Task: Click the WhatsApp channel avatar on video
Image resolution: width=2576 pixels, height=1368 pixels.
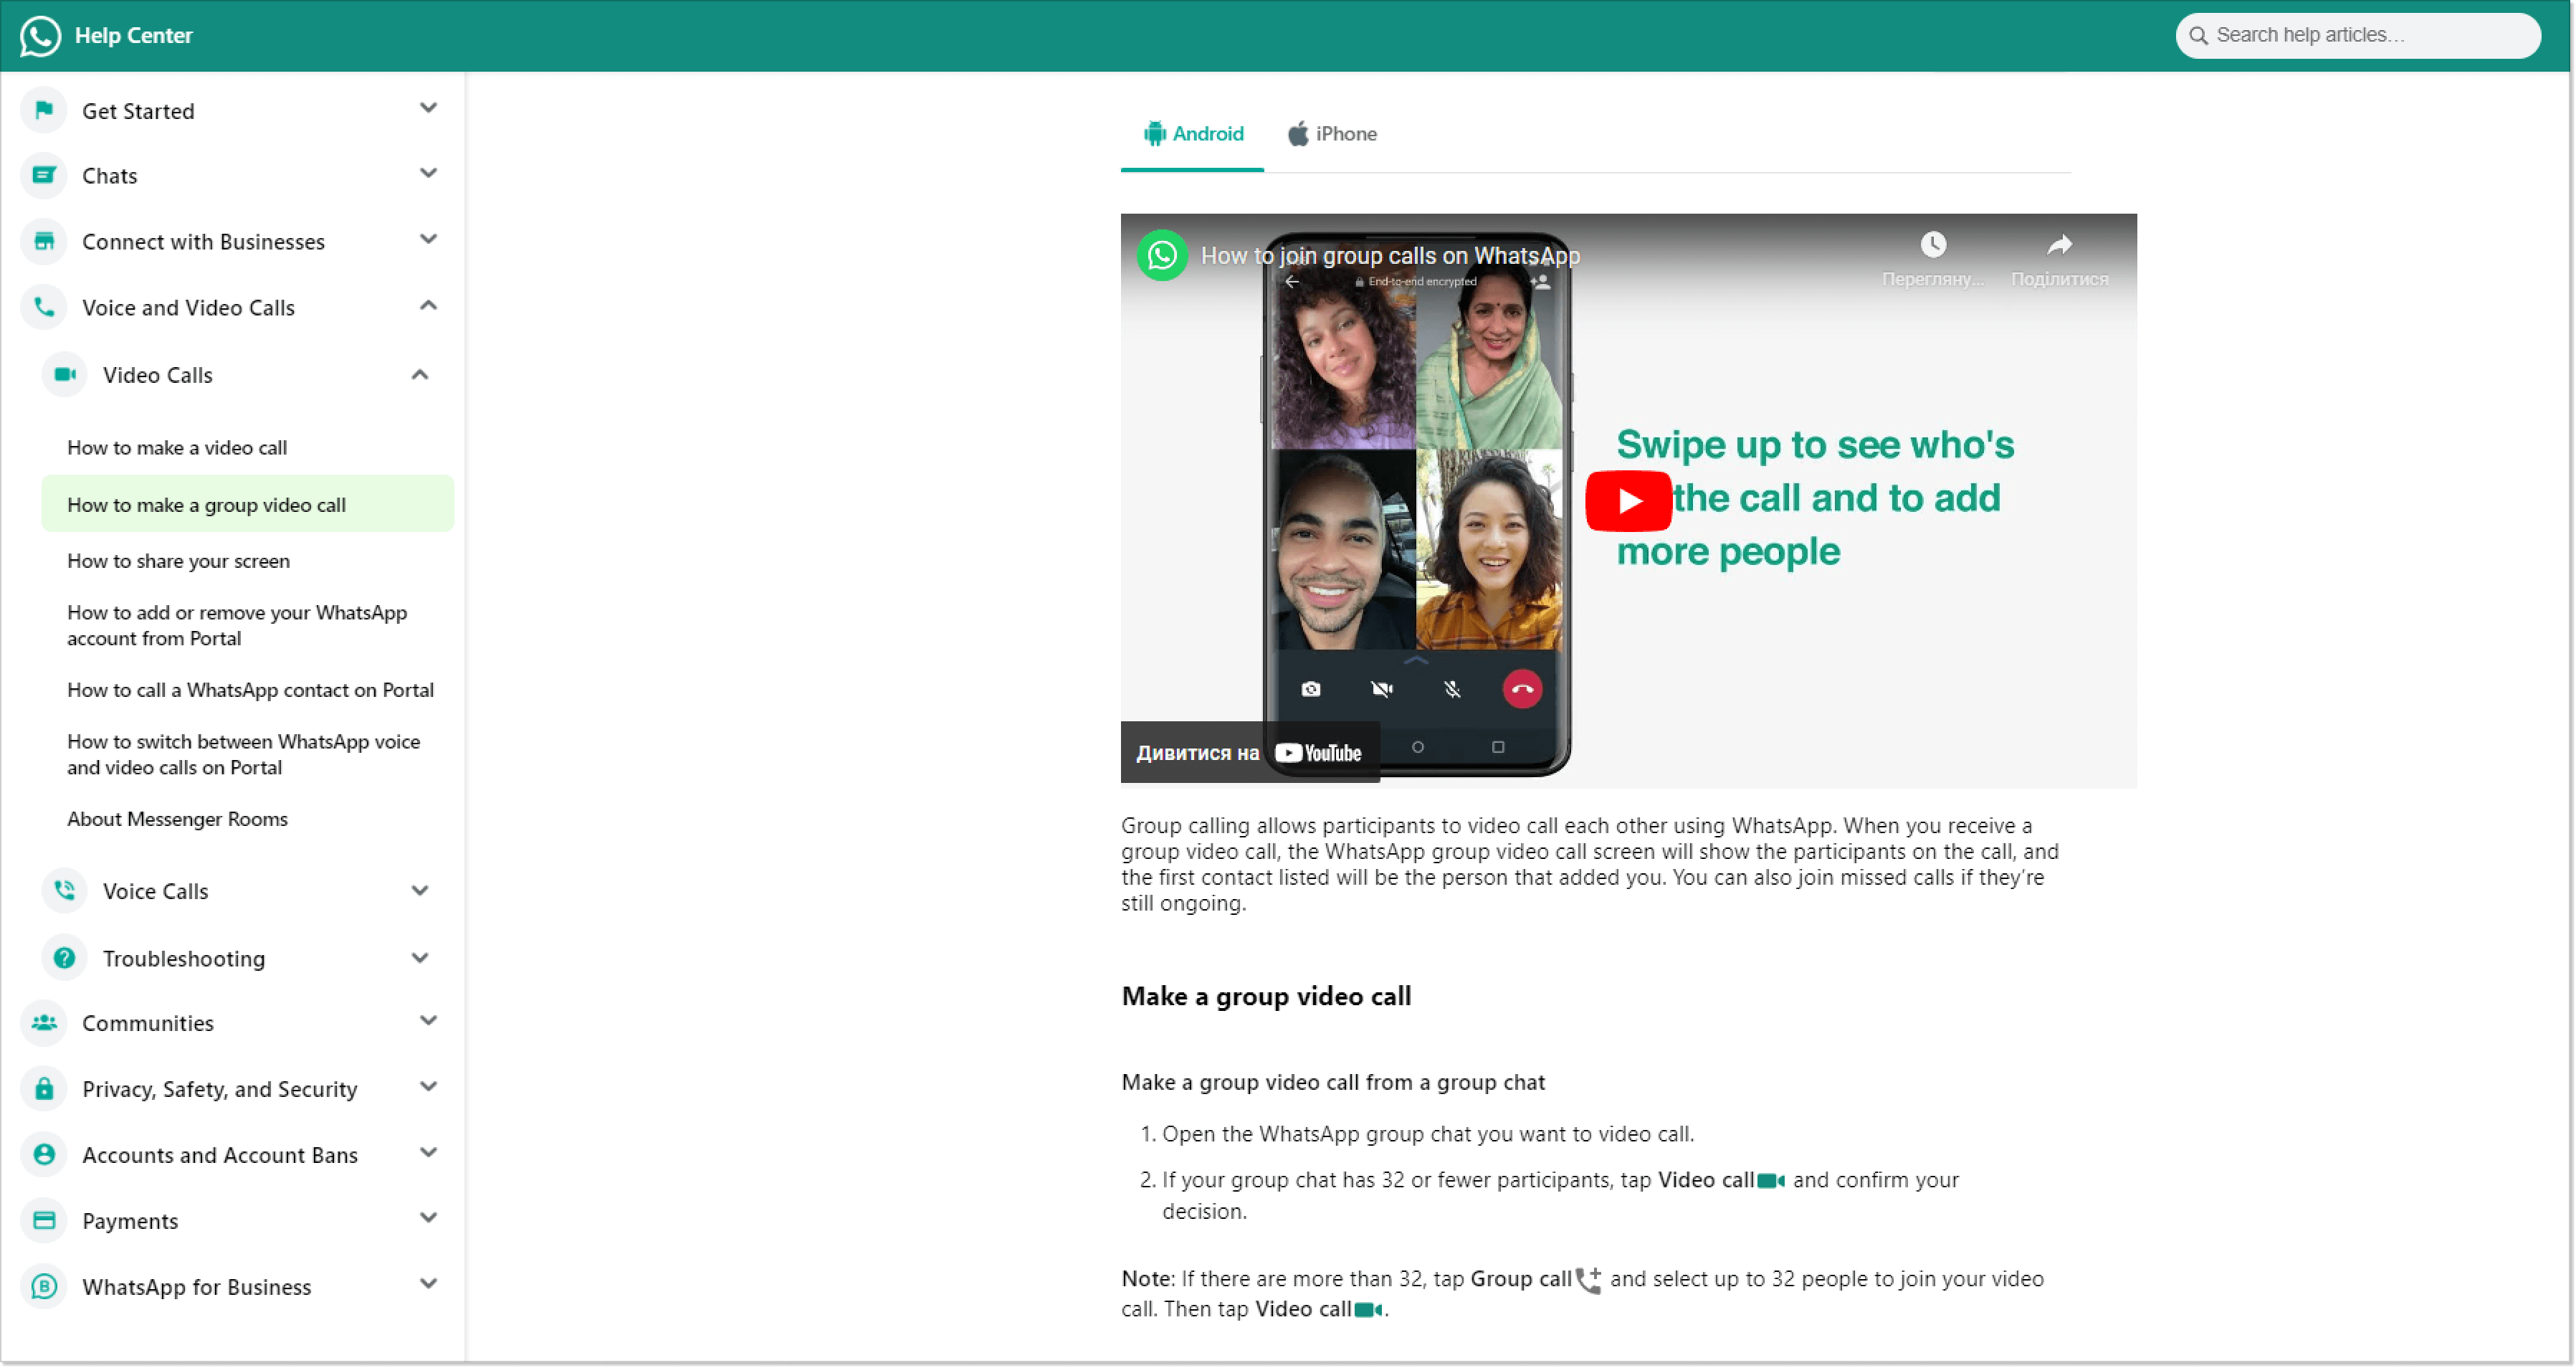Action: [x=1162, y=256]
